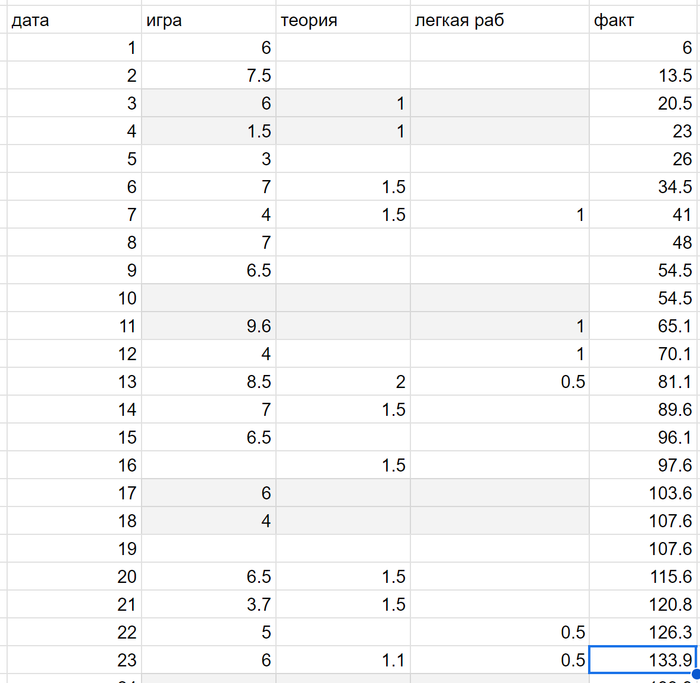Click the "факт" header cell

click(x=643, y=19)
